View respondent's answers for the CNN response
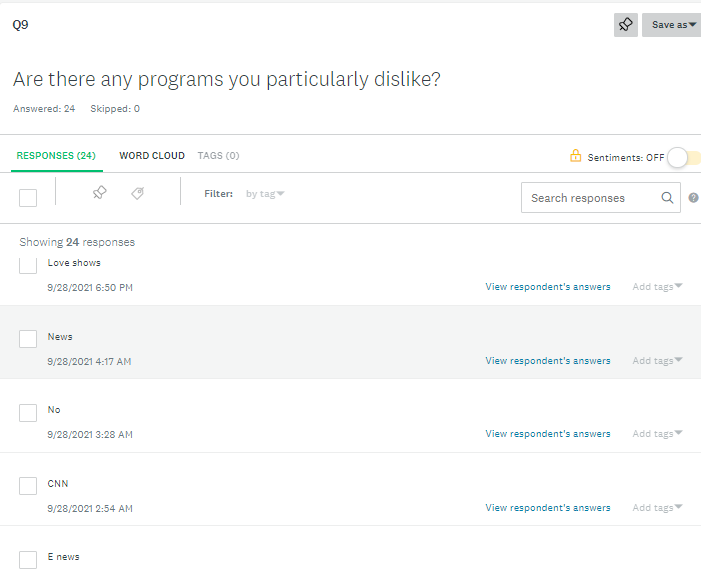 point(547,508)
